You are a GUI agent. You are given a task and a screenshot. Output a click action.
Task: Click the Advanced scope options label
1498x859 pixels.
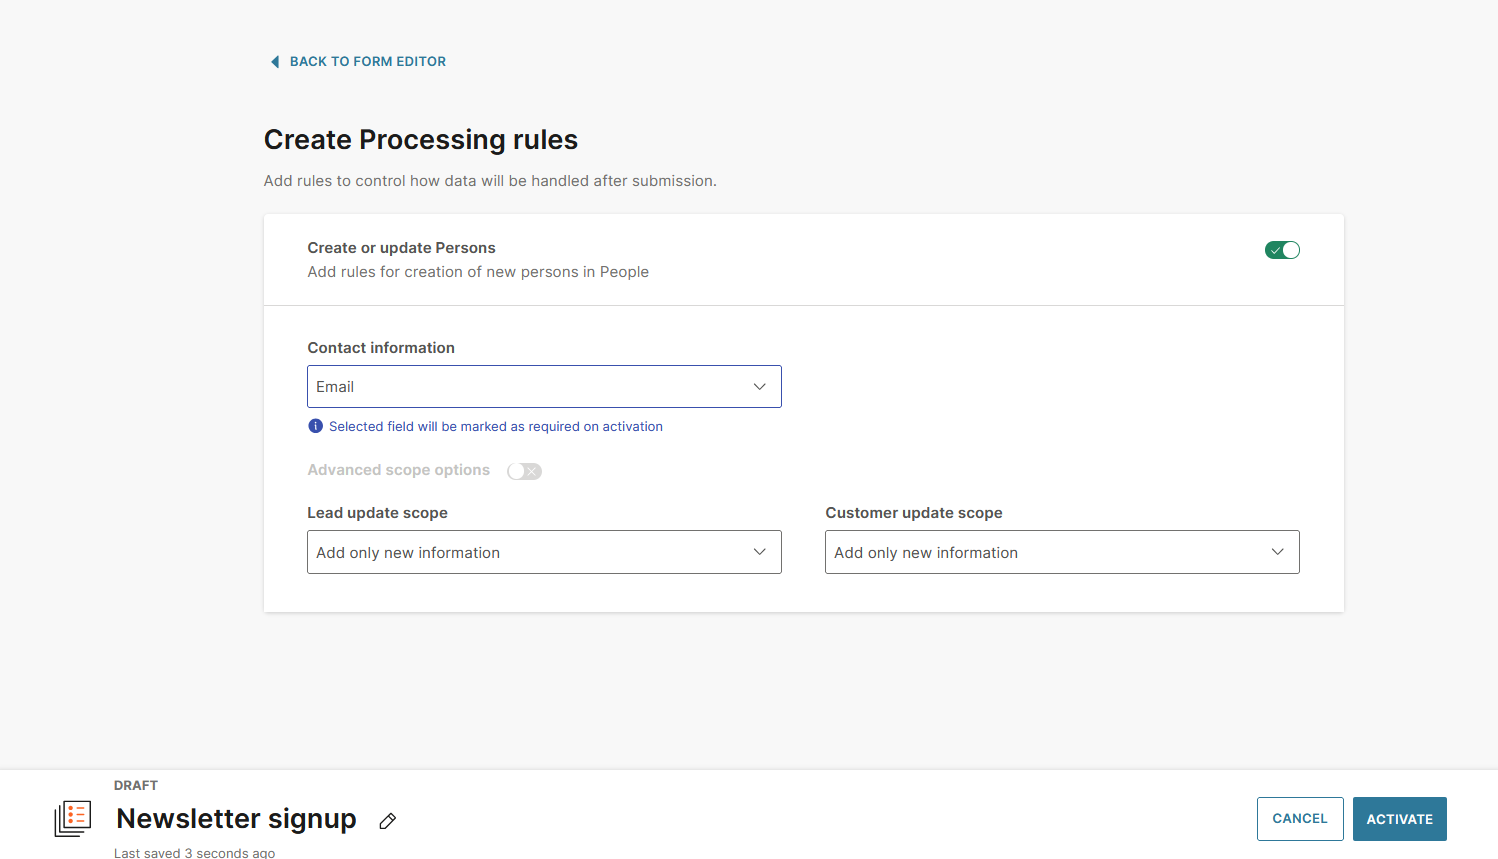click(x=399, y=470)
